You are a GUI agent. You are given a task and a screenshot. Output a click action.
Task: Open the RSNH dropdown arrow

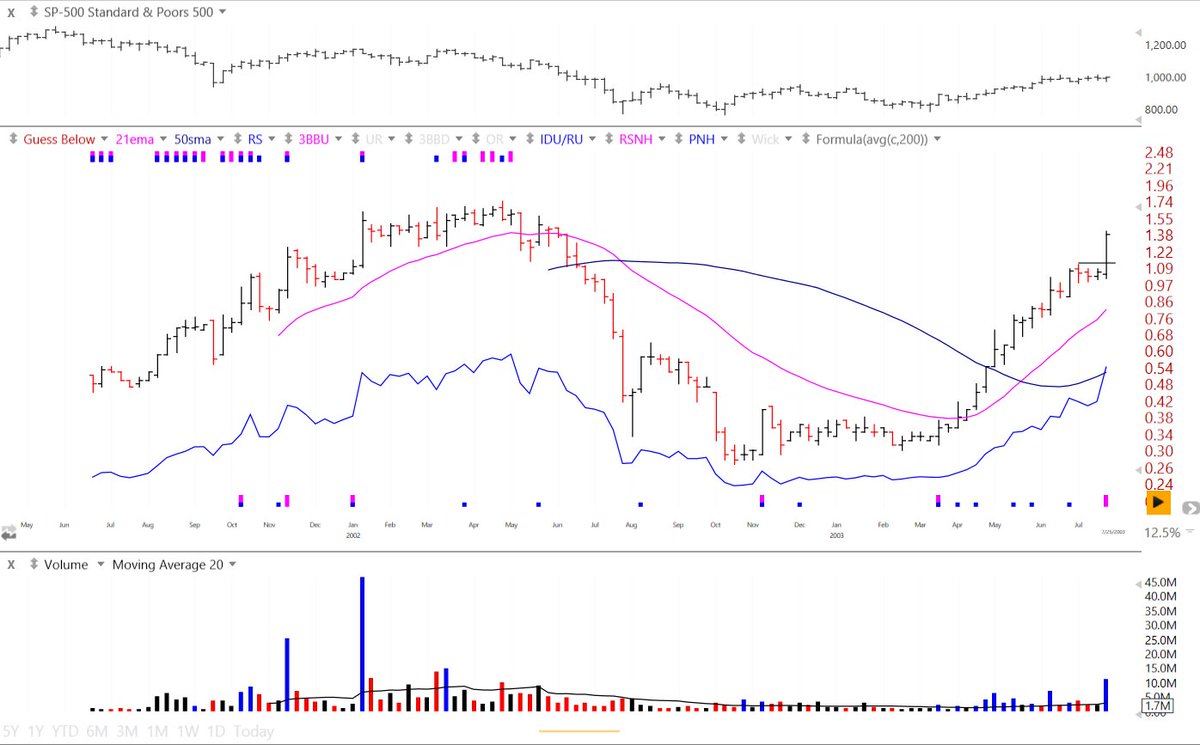point(664,139)
